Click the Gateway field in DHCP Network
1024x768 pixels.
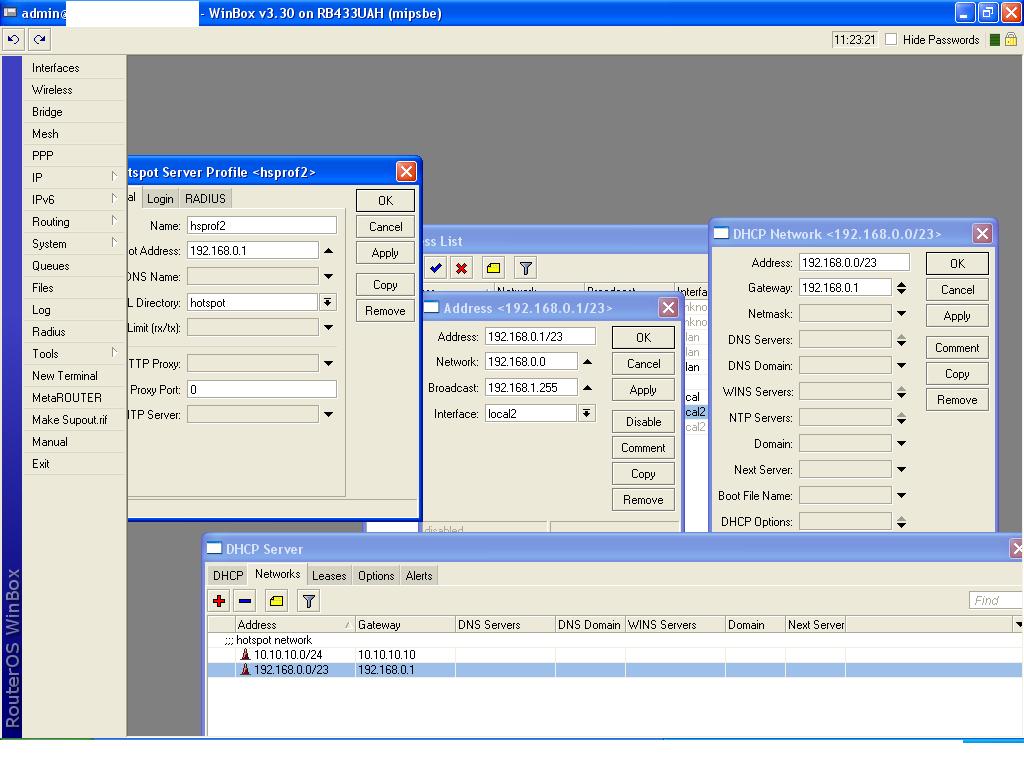click(x=845, y=288)
